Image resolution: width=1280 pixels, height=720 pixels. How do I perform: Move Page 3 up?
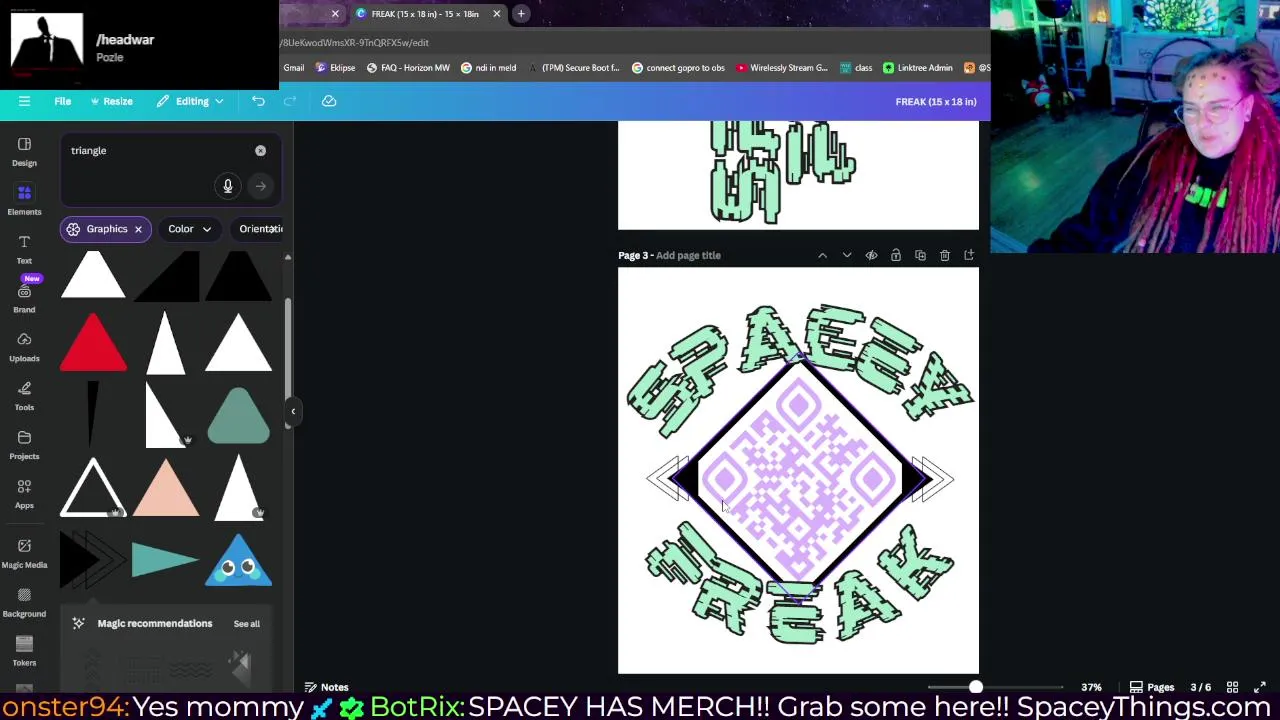822,255
